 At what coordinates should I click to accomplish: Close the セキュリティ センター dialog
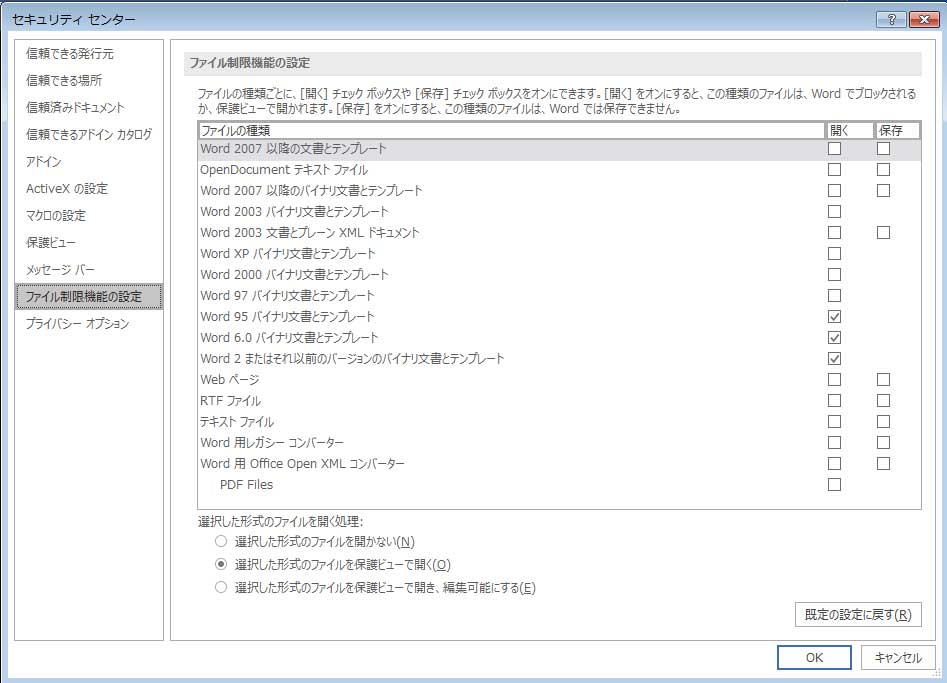point(922,19)
